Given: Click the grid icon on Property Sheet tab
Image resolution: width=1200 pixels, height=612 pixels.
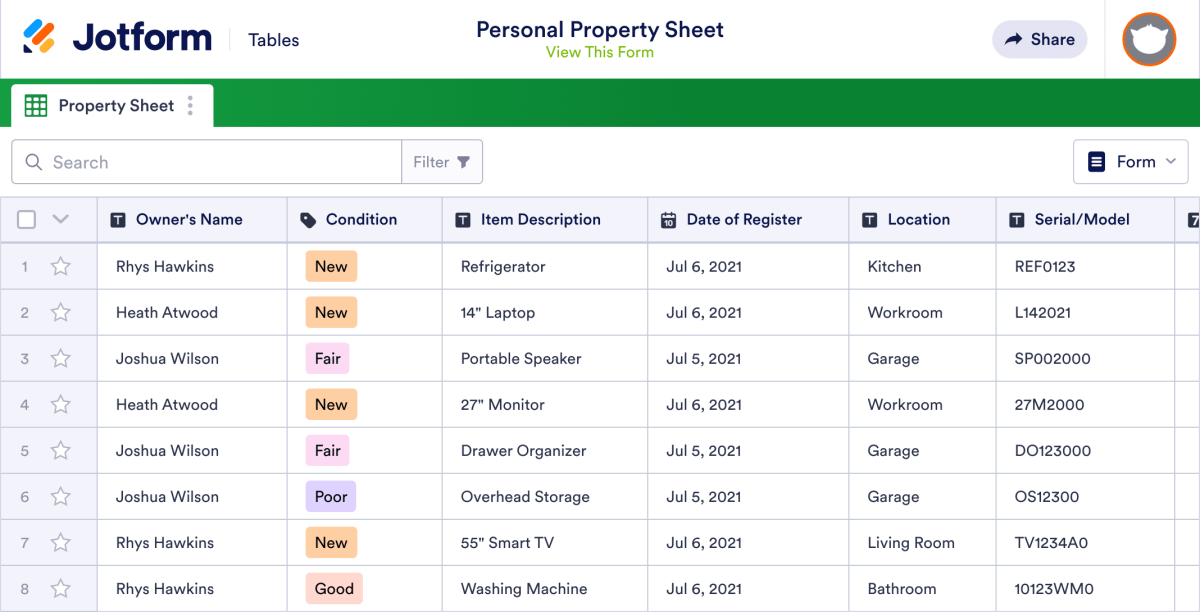Looking at the screenshot, I should click(x=36, y=105).
